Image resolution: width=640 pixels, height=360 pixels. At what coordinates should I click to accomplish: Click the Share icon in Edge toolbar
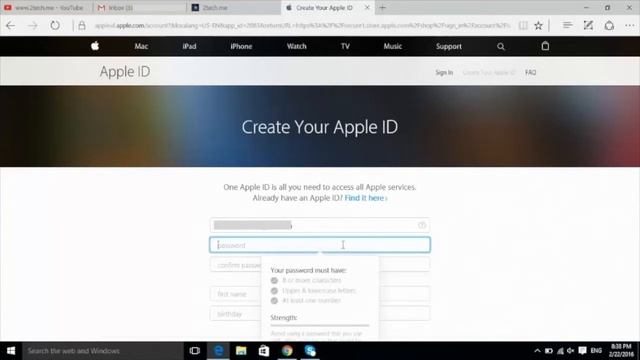coord(609,26)
